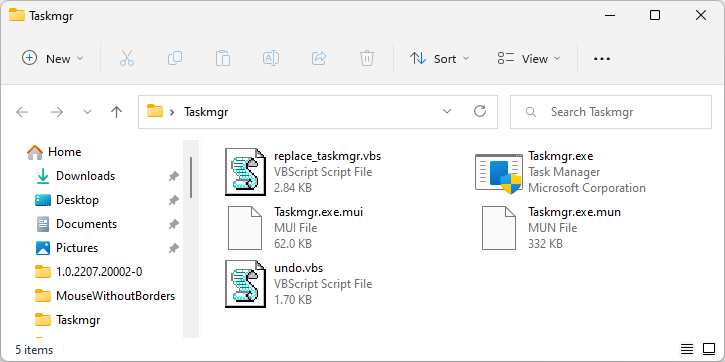This screenshot has width=725, height=362.
Task: Click the pin icon next to Downloads
Action: tap(173, 176)
